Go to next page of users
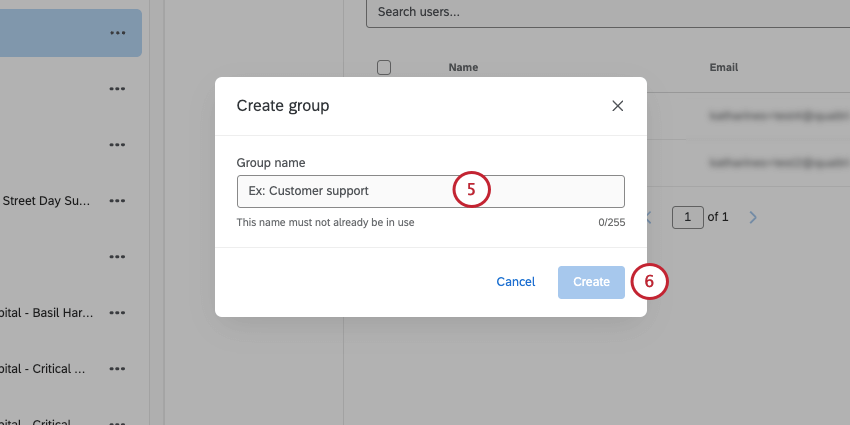Screen dimensions: 850x425 754,217
